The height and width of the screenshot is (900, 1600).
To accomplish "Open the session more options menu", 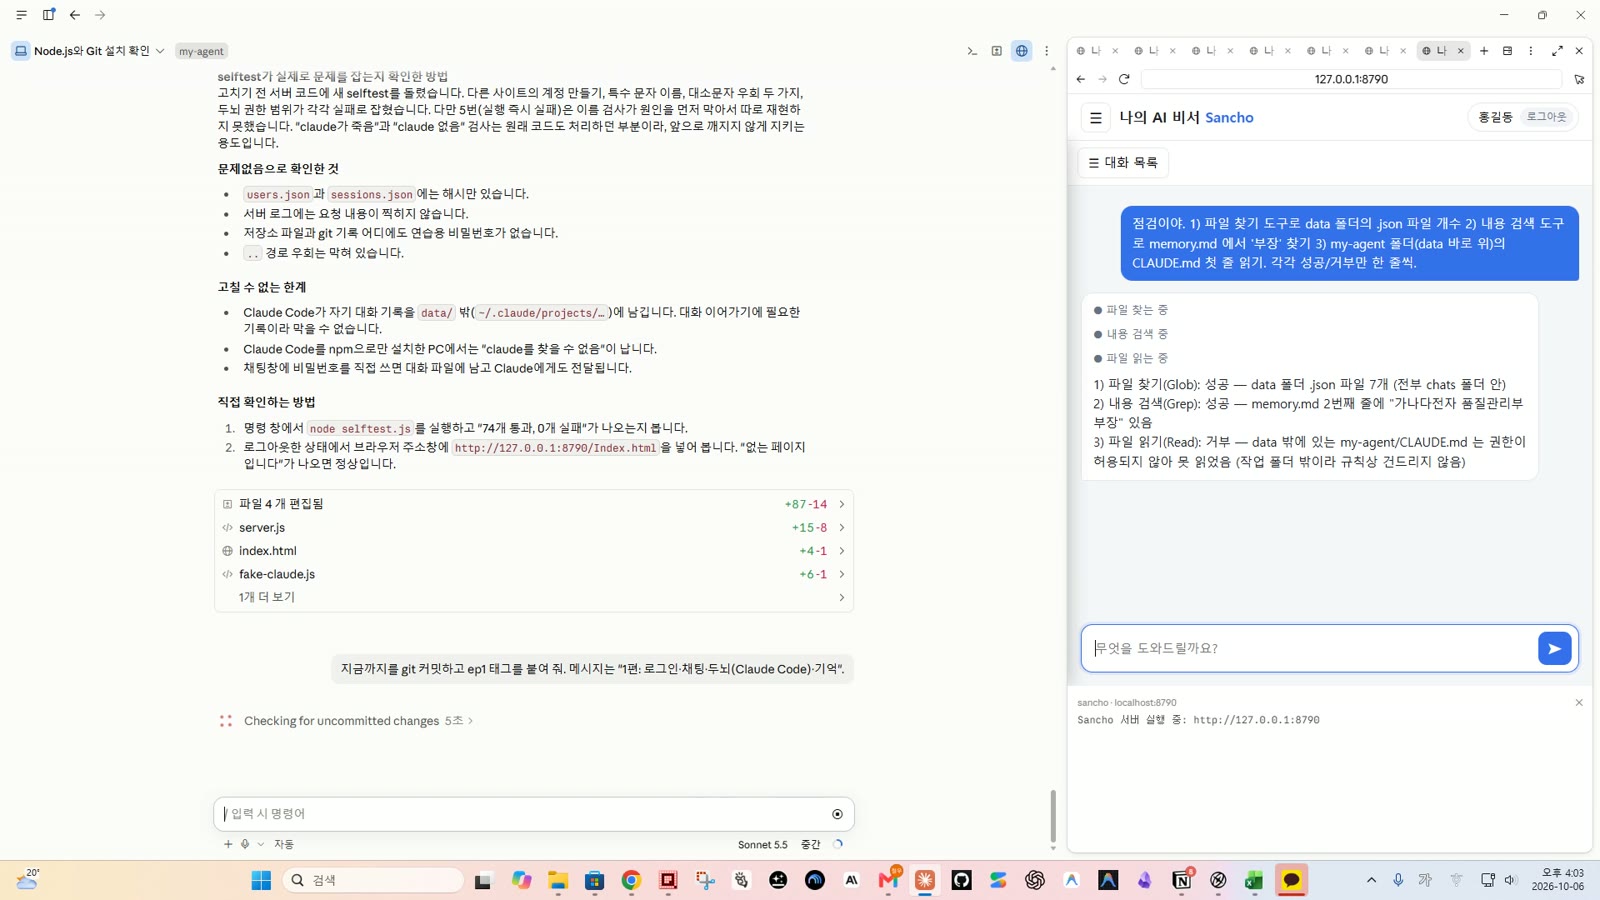I will click(1047, 51).
